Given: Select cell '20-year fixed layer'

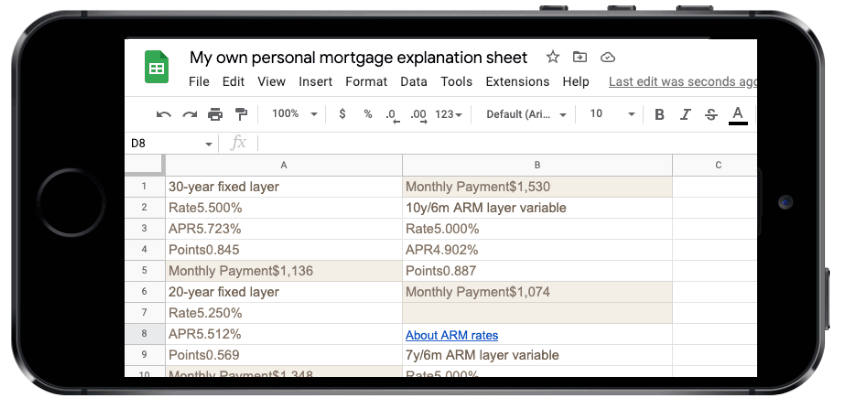Looking at the screenshot, I should coord(284,292).
